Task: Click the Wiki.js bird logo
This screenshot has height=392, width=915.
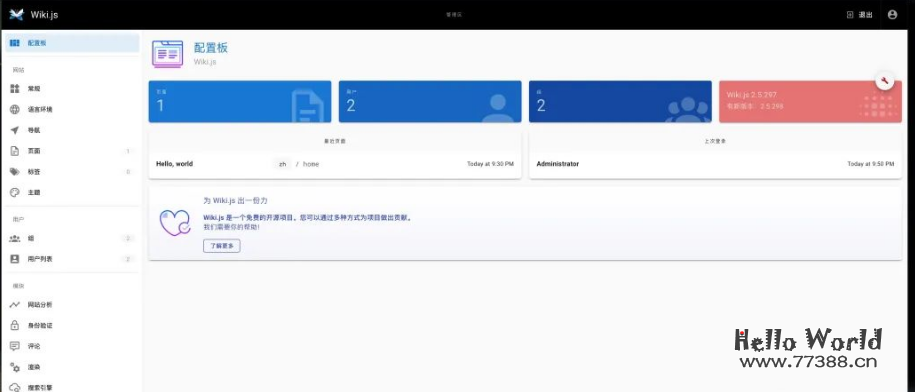Action: [x=16, y=15]
